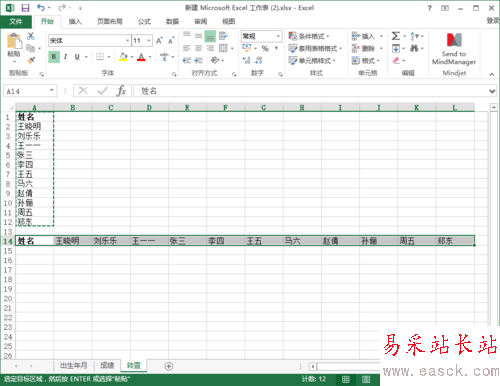Switch to the Data ribbon tab
This screenshot has width=500, height=386.
click(172, 22)
